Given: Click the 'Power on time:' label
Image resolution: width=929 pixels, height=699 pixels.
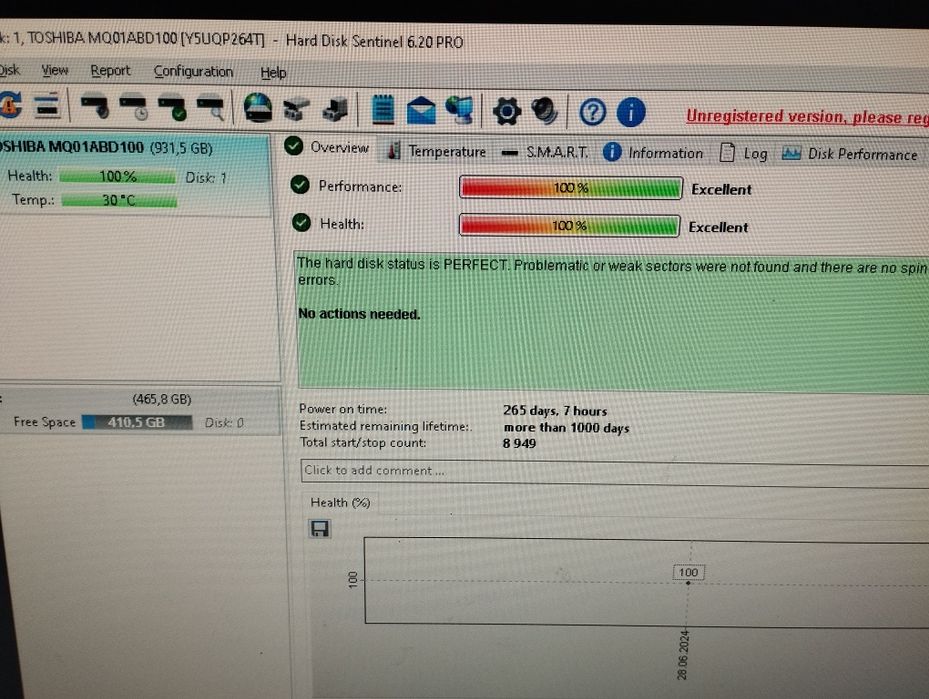Looking at the screenshot, I should 343,409.
